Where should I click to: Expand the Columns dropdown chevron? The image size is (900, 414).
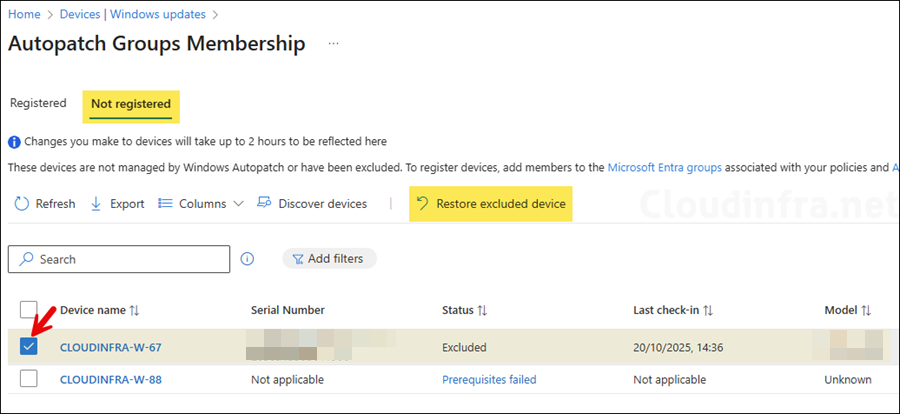tap(239, 204)
